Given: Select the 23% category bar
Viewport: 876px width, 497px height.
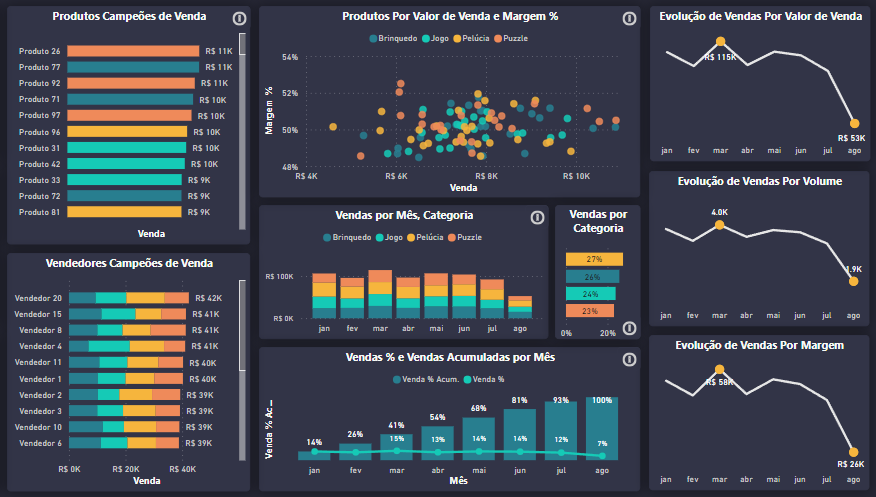Looking at the screenshot, I should click(x=590, y=311).
